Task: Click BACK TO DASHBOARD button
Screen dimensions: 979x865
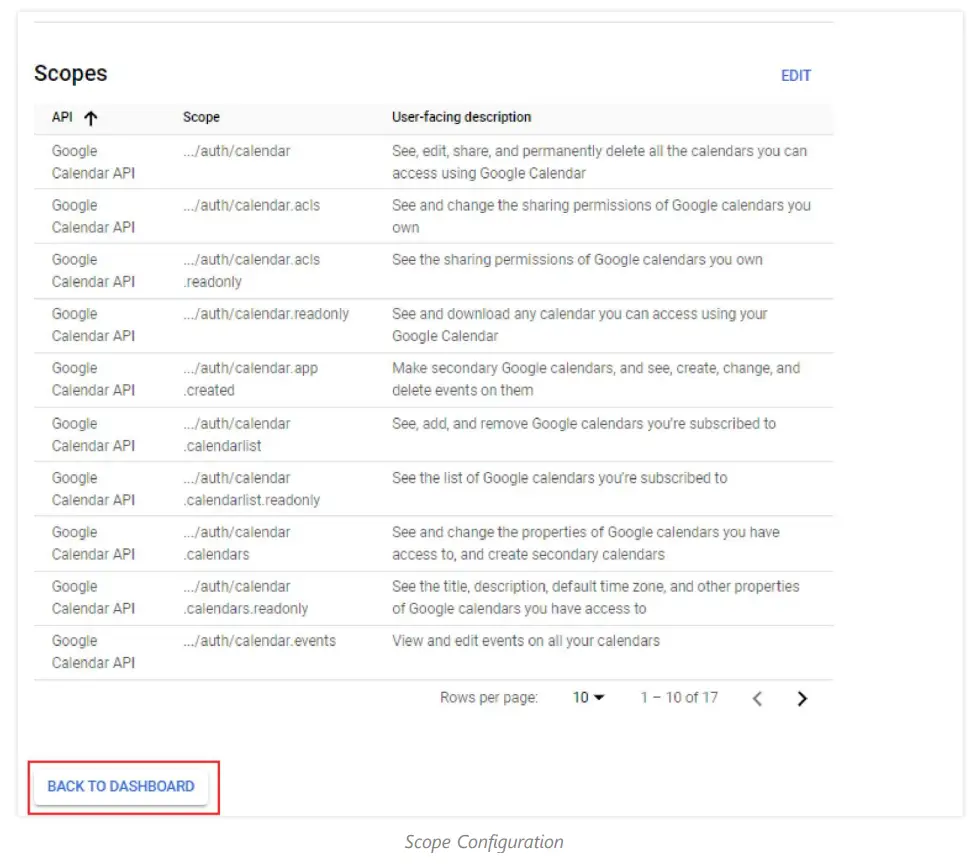Action: coord(121,786)
